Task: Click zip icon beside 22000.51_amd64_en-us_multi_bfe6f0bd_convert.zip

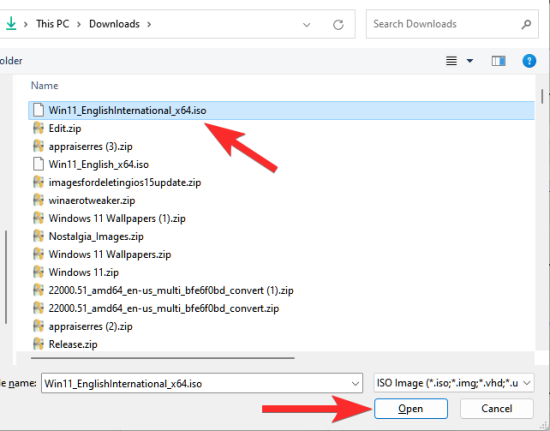Action: pos(38,308)
